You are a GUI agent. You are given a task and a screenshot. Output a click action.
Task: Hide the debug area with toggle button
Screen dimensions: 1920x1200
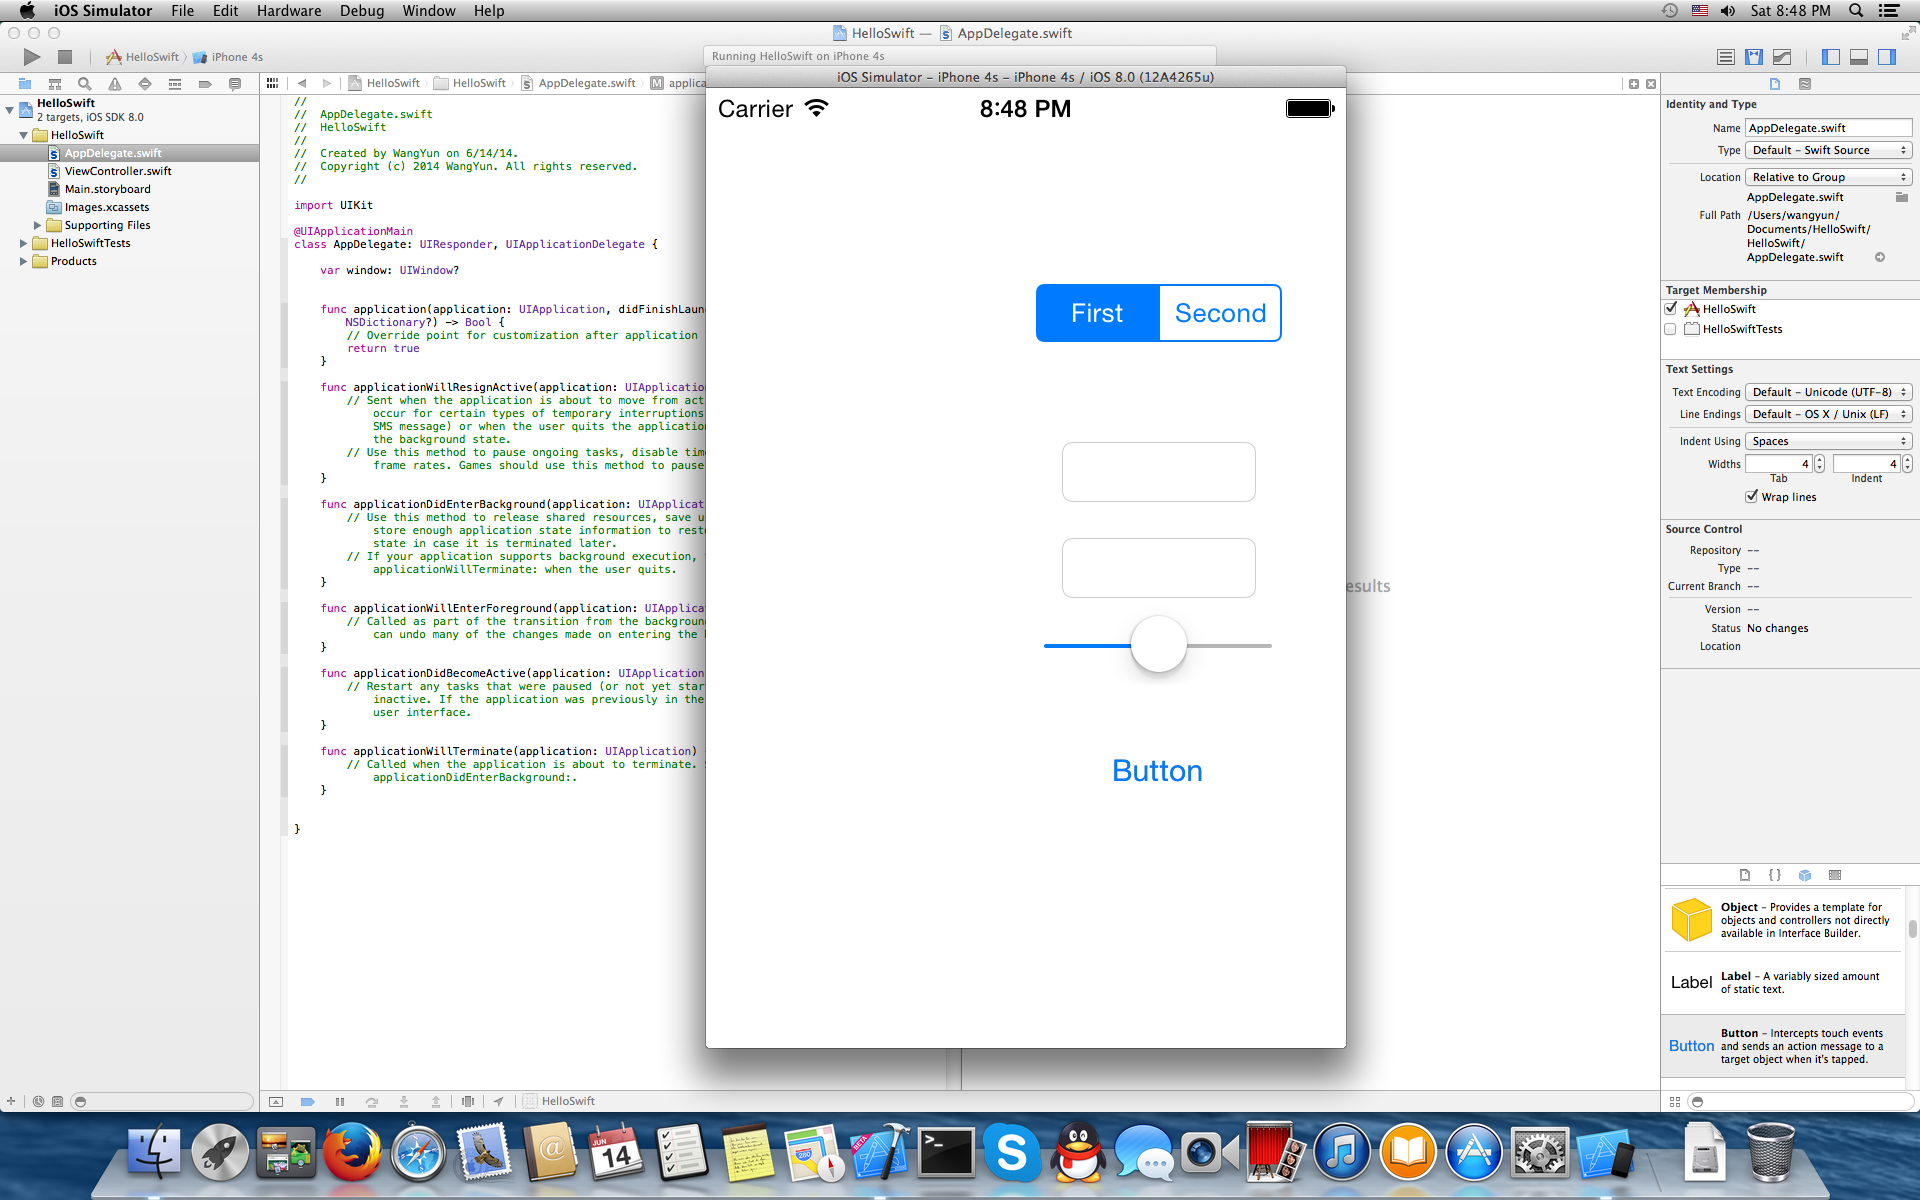pyautogui.click(x=276, y=1101)
